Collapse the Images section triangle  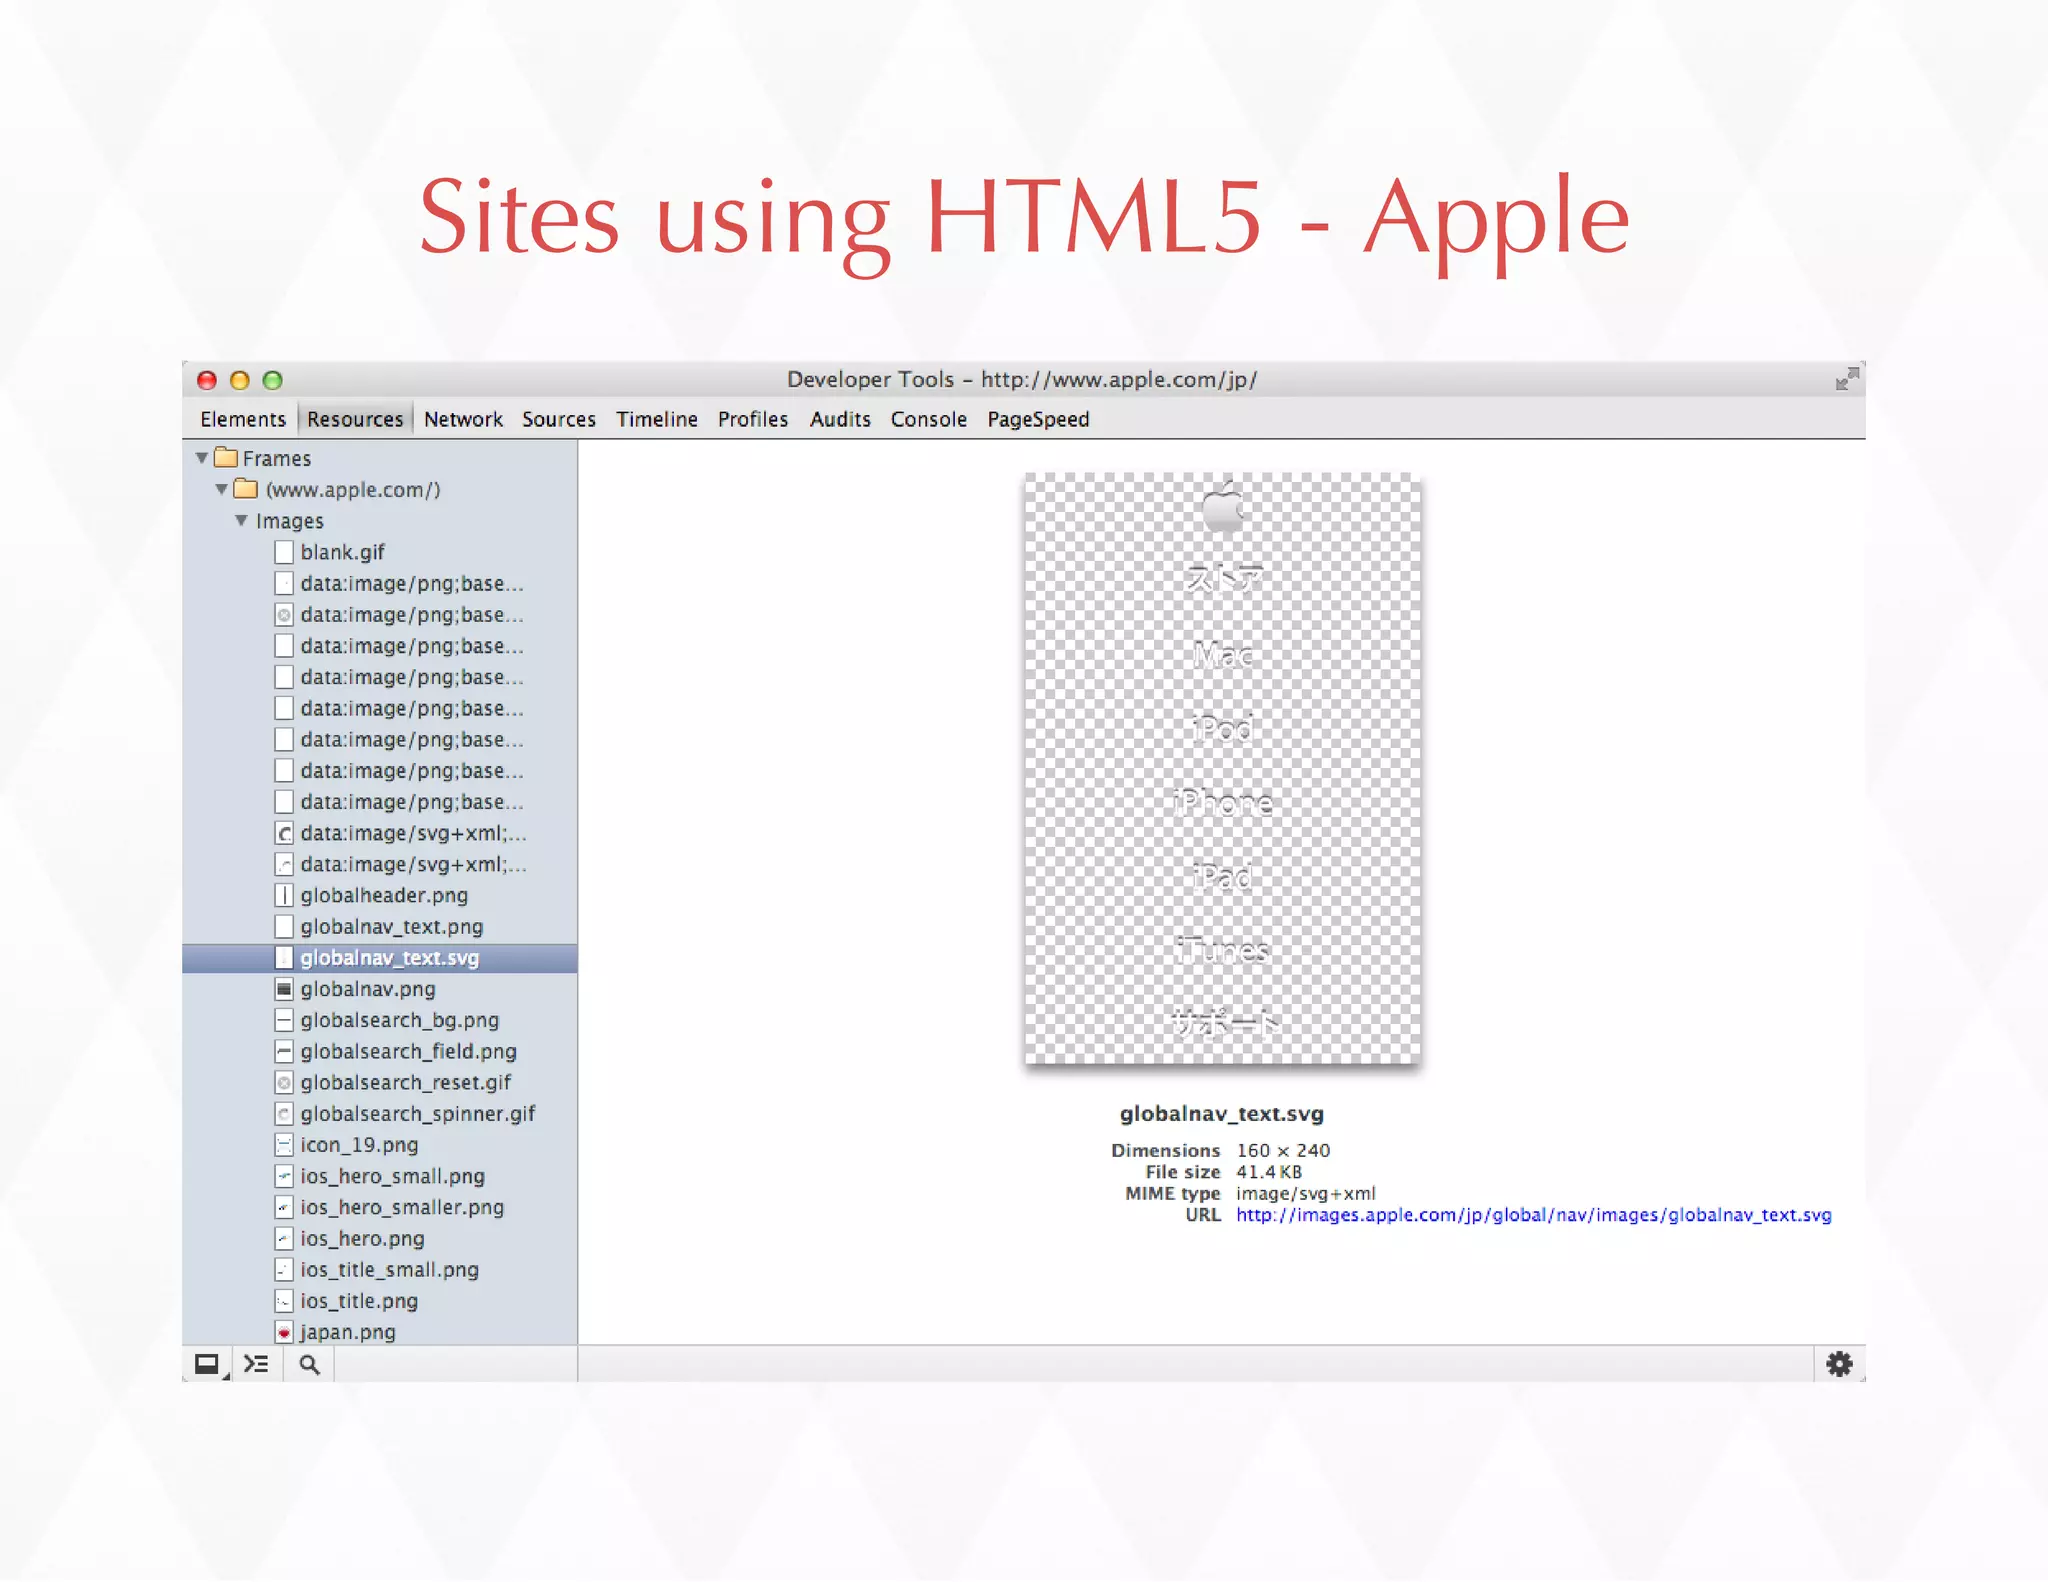(x=241, y=521)
